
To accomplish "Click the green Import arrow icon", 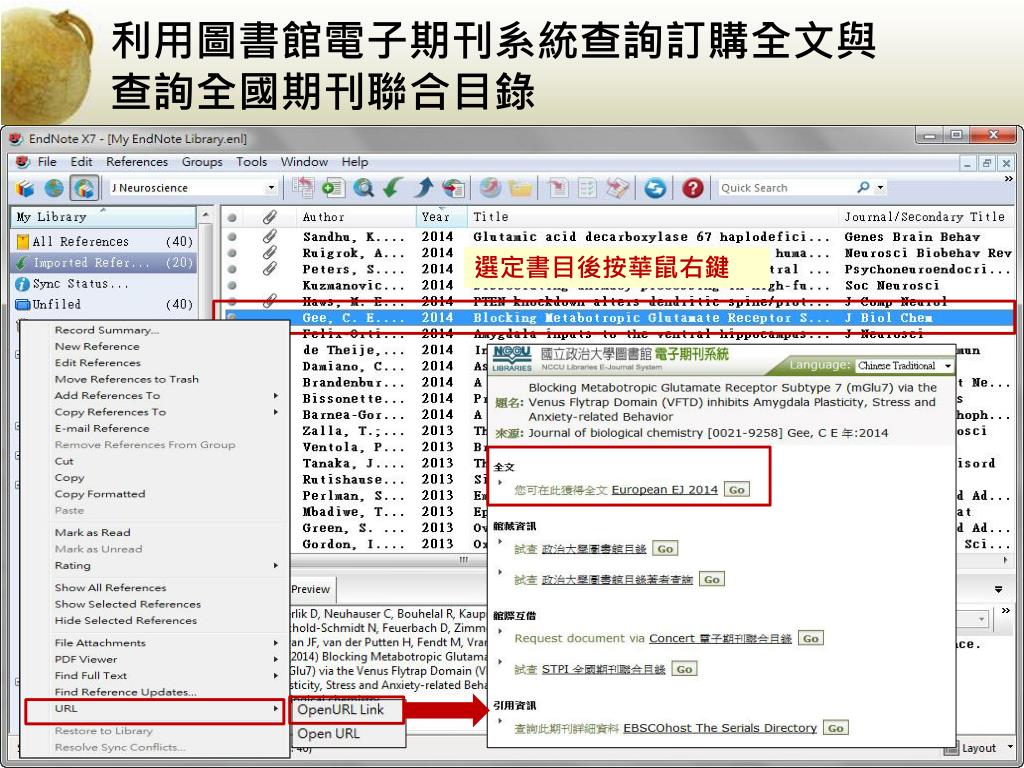I will 393,188.
